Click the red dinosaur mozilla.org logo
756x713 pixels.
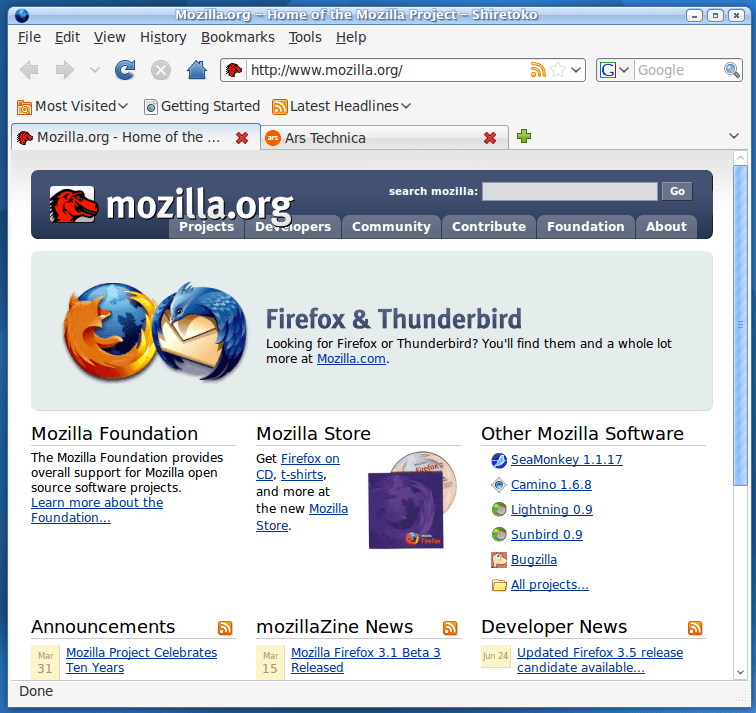pyautogui.click(x=72, y=204)
